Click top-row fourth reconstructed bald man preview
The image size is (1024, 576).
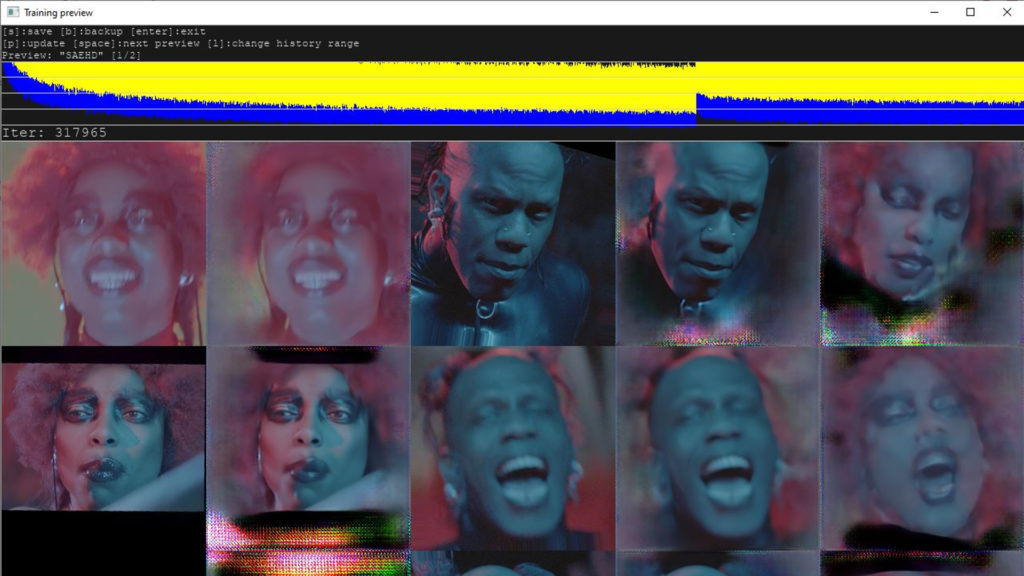[717, 244]
